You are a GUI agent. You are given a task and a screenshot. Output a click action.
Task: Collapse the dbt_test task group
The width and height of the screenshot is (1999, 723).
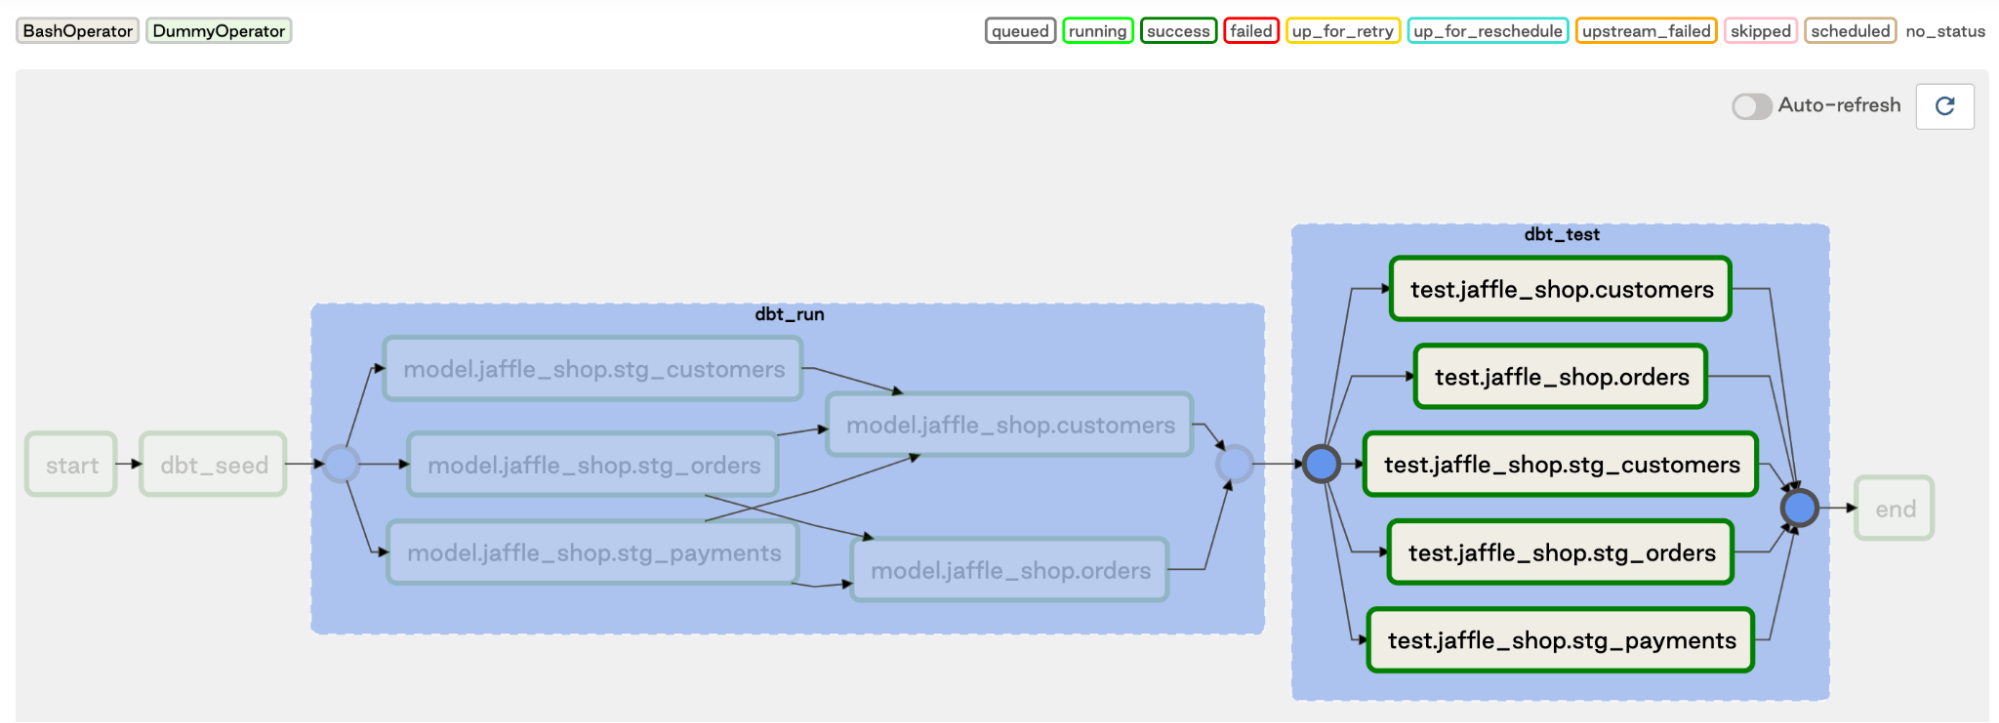[x=1560, y=235]
